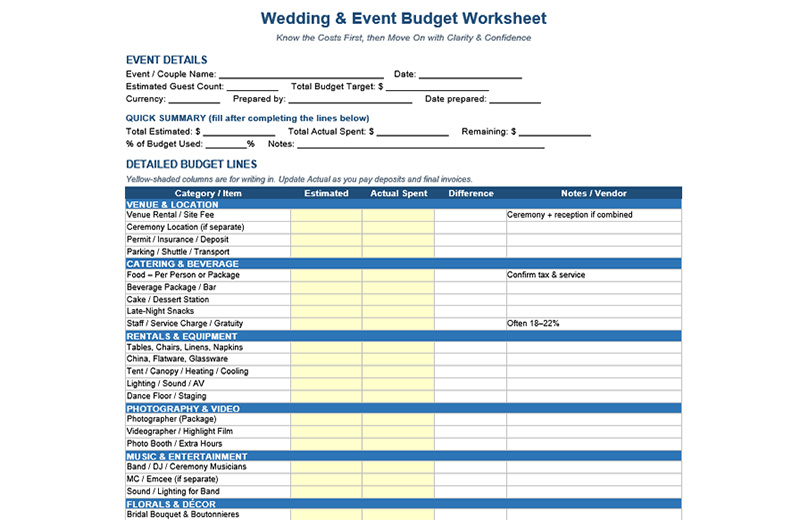800x520 pixels.
Task: Click the 'Confirm tax & service' note
Action: pos(546,275)
